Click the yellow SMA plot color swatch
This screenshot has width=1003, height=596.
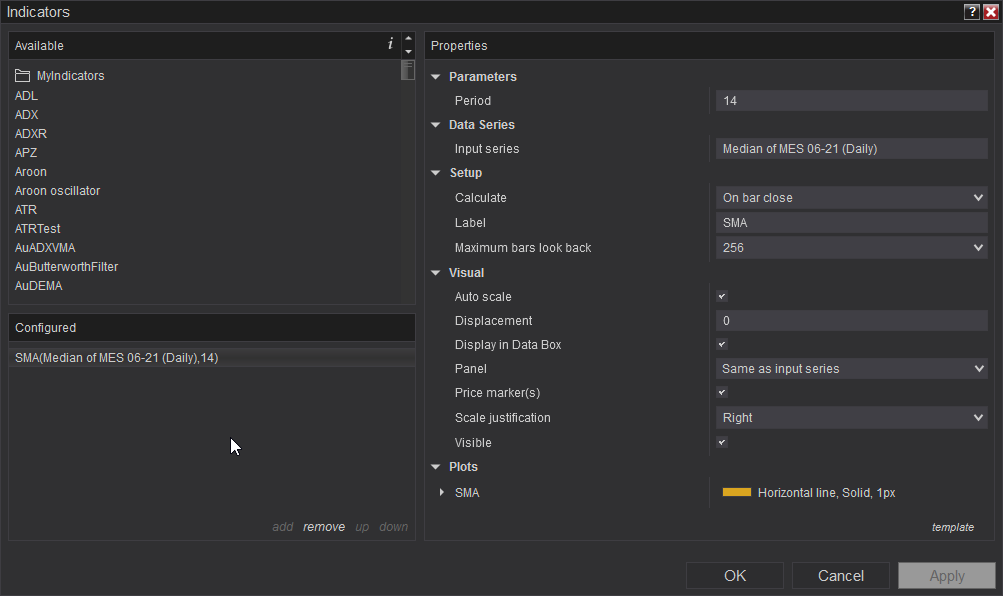click(x=736, y=492)
